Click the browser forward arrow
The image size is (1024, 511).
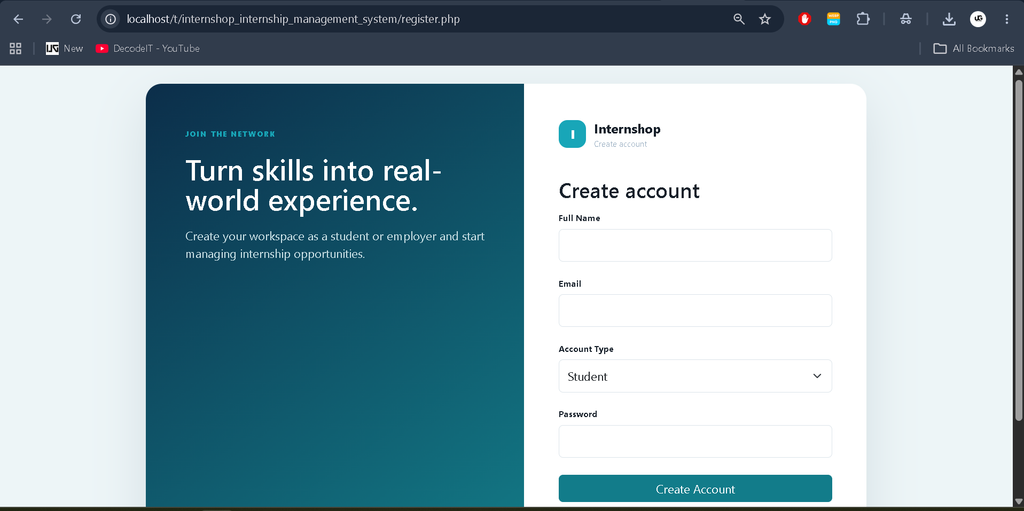pyautogui.click(x=47, y=19)
